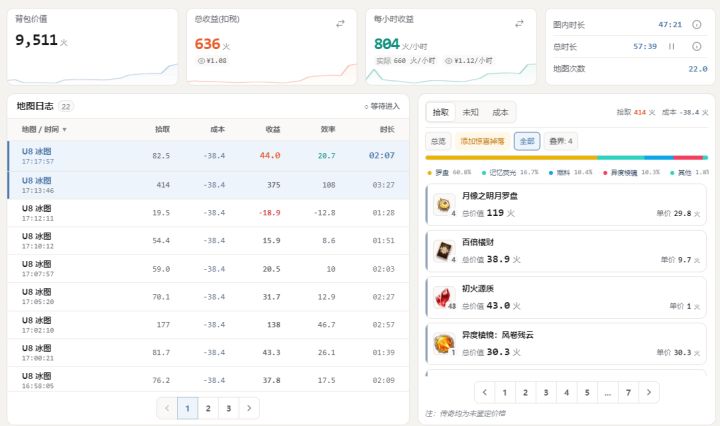Click the 背包价值 9,511 card
720x426 pixels.
pyautogui.click(x=92, y=47)
